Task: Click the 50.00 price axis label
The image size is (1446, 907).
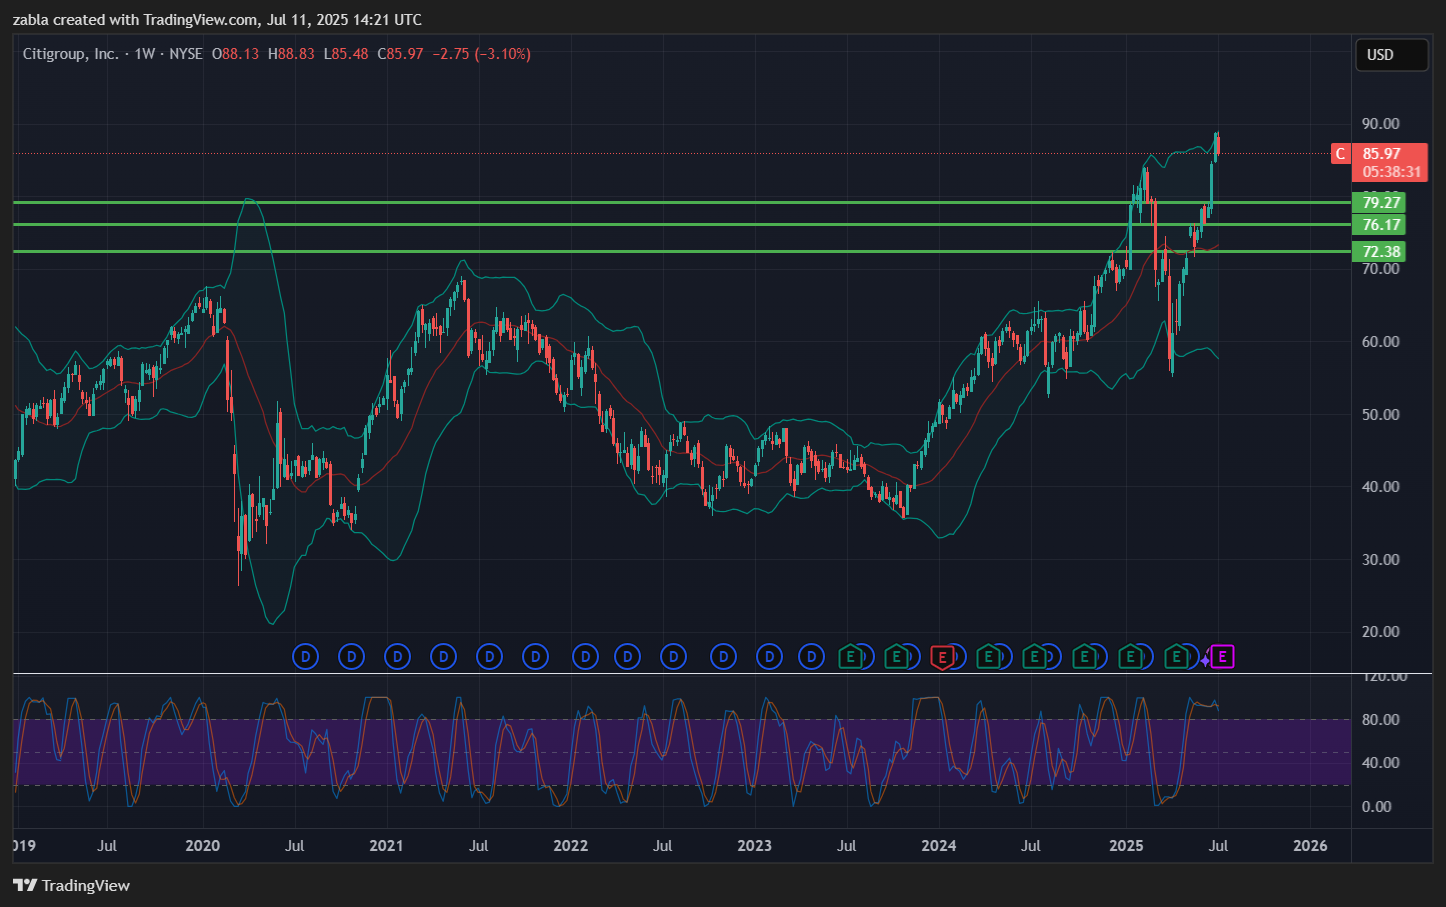Action: pos(1380,414)
